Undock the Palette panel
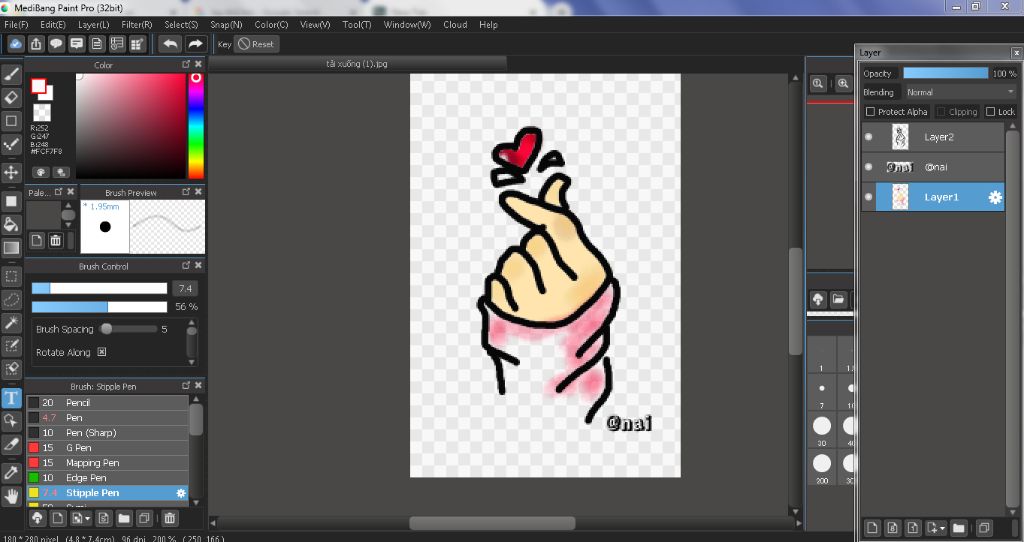Image resolution: width=1024 pixels, height=542 pixels. (59, 192)
